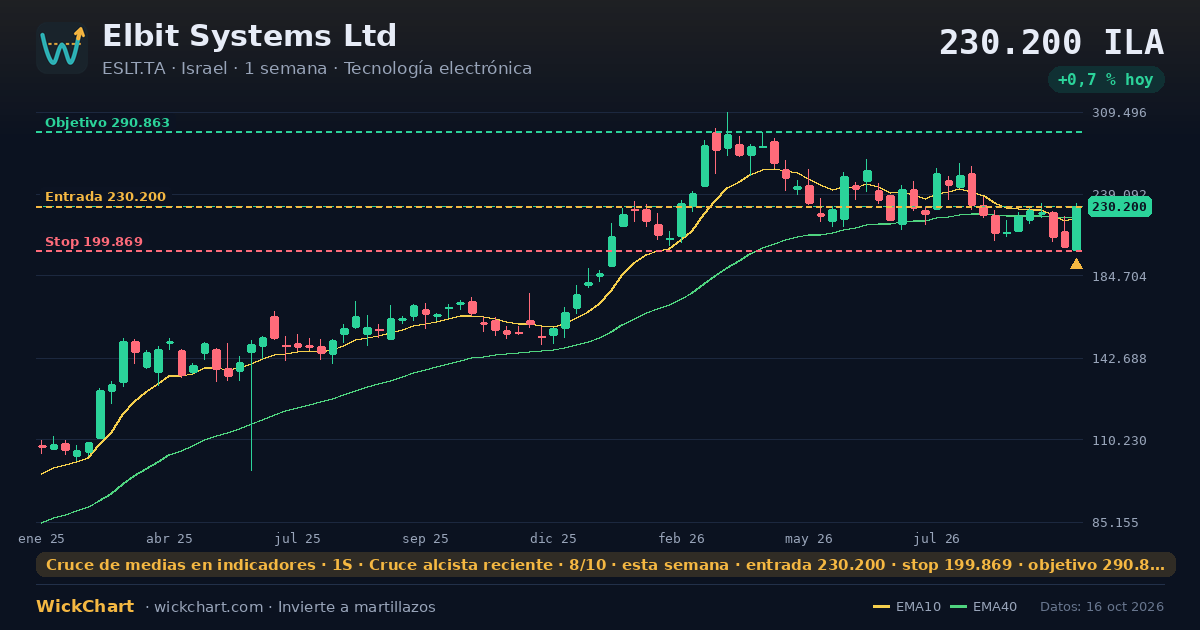Click the Objetivo 290.863 label
The image size is (1200, 630).
pyautogui.click(x=107, y=123)
